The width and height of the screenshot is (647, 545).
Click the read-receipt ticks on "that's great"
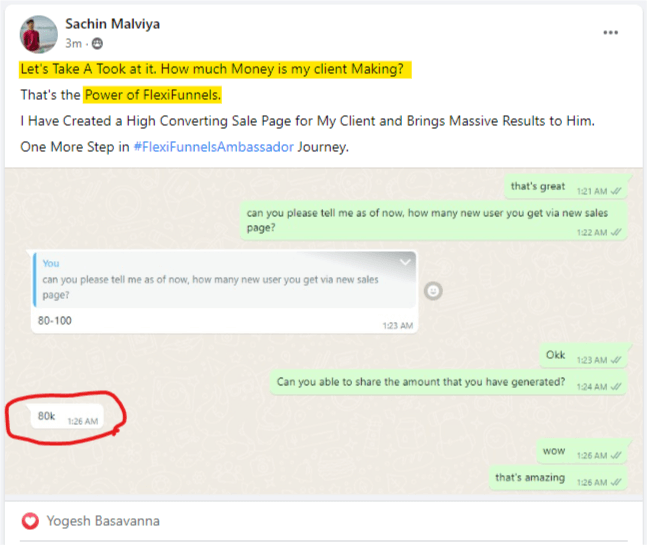[615, 190]
